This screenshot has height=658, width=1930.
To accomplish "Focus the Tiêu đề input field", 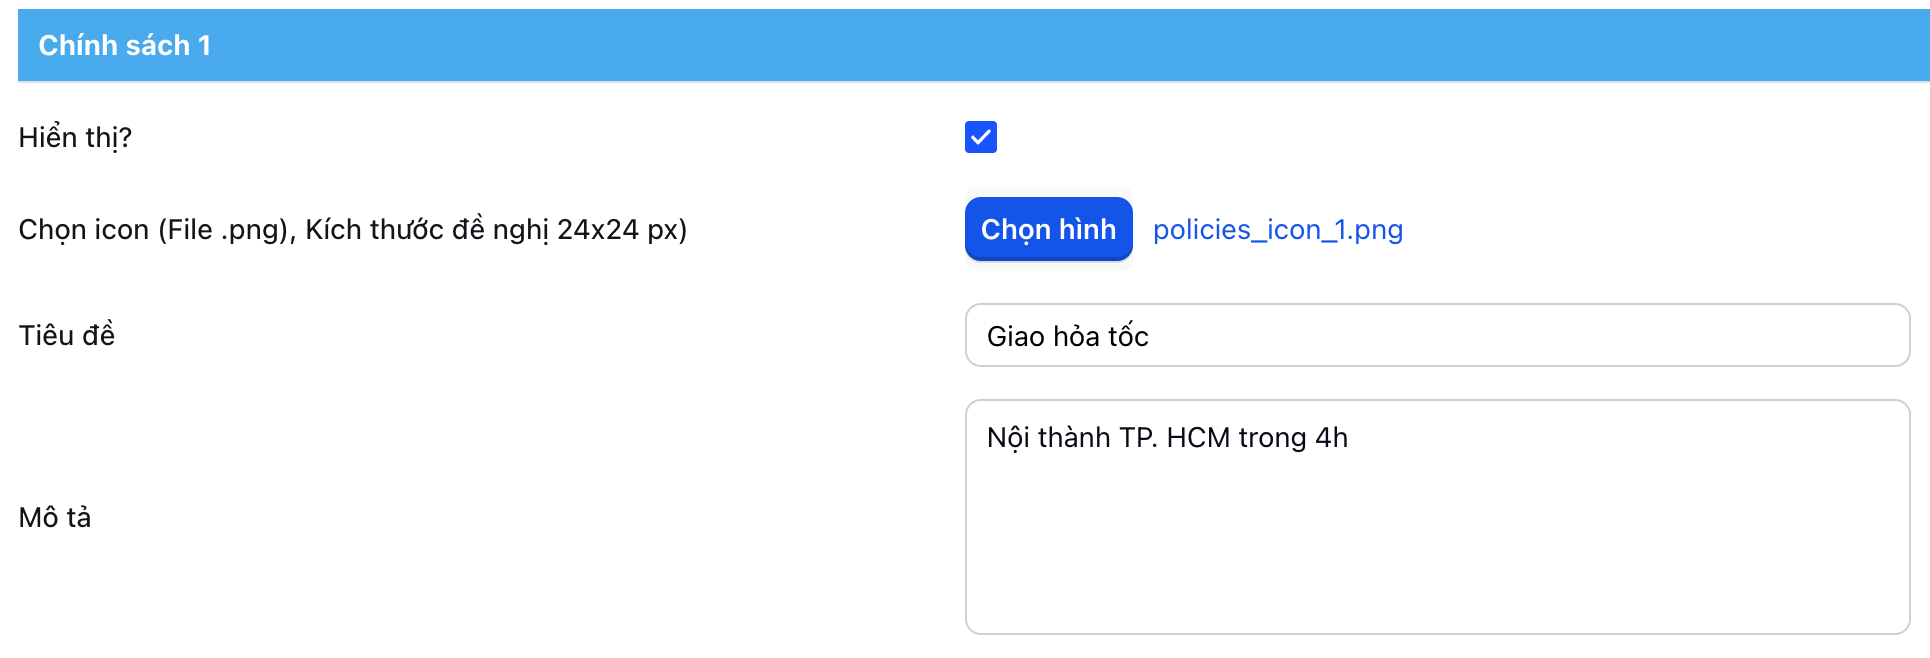I will [1436, 336].
